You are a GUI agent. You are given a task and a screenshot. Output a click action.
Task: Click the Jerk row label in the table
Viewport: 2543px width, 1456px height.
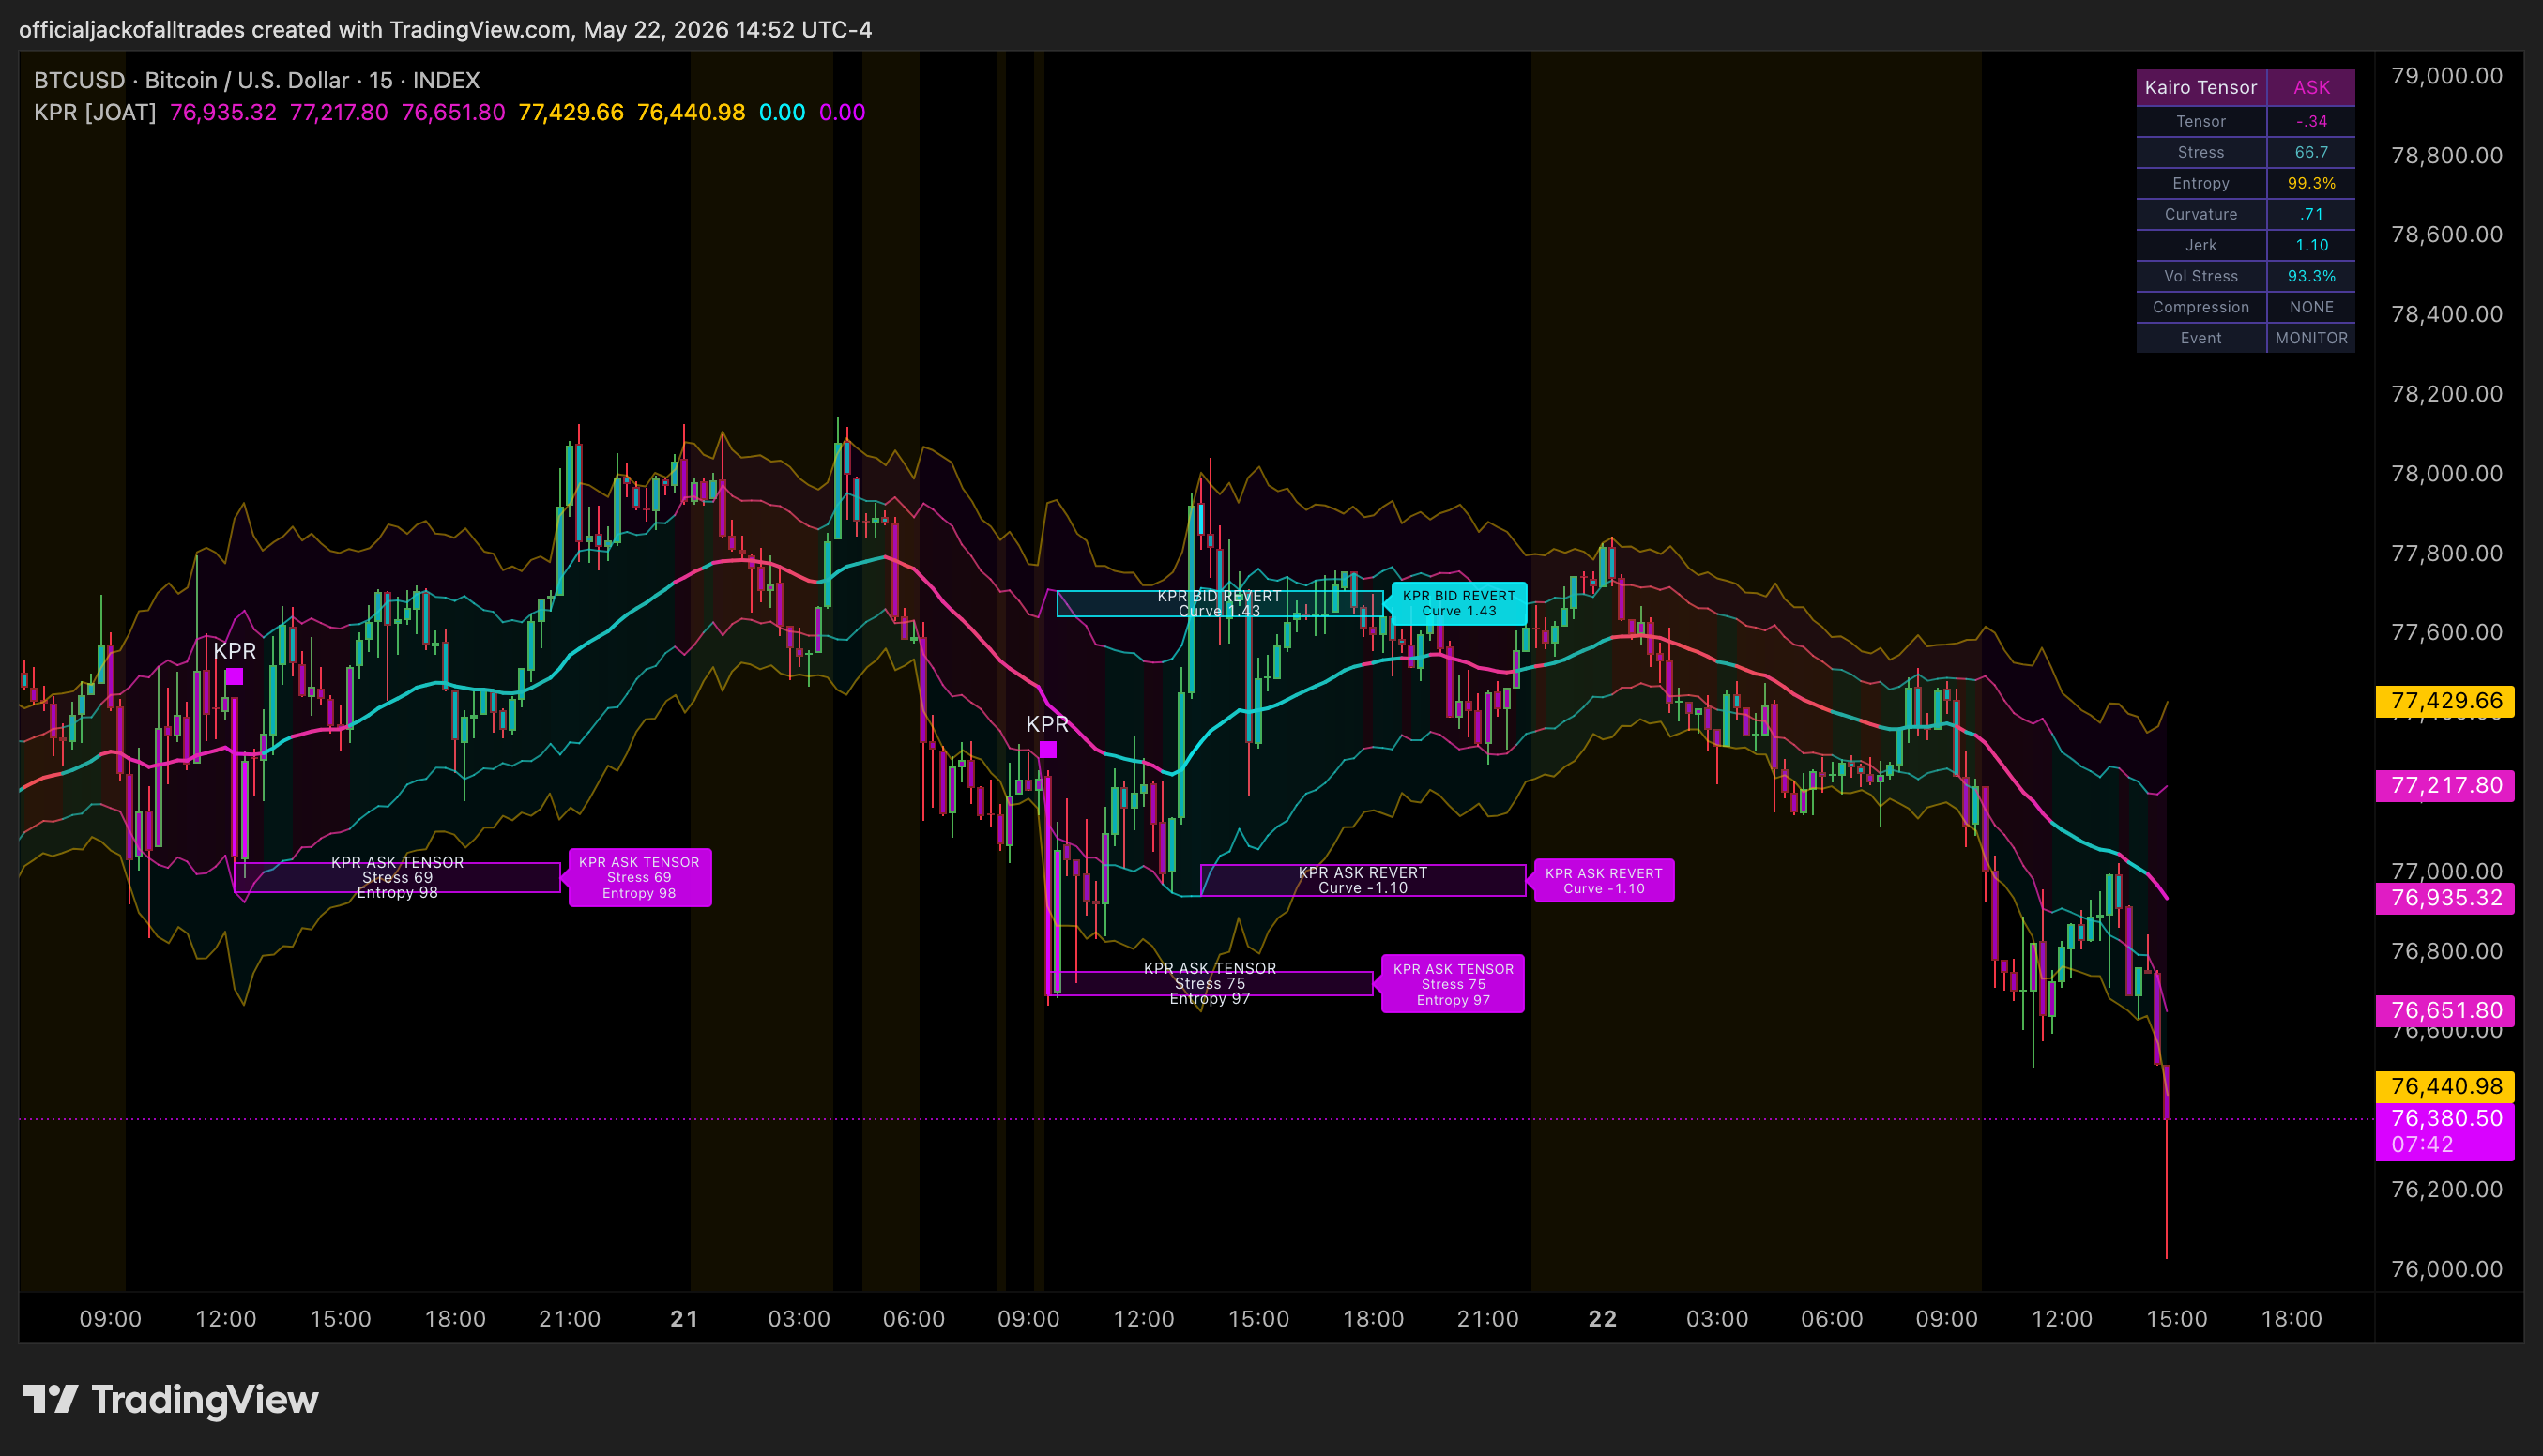click(x=2201, y=245)
